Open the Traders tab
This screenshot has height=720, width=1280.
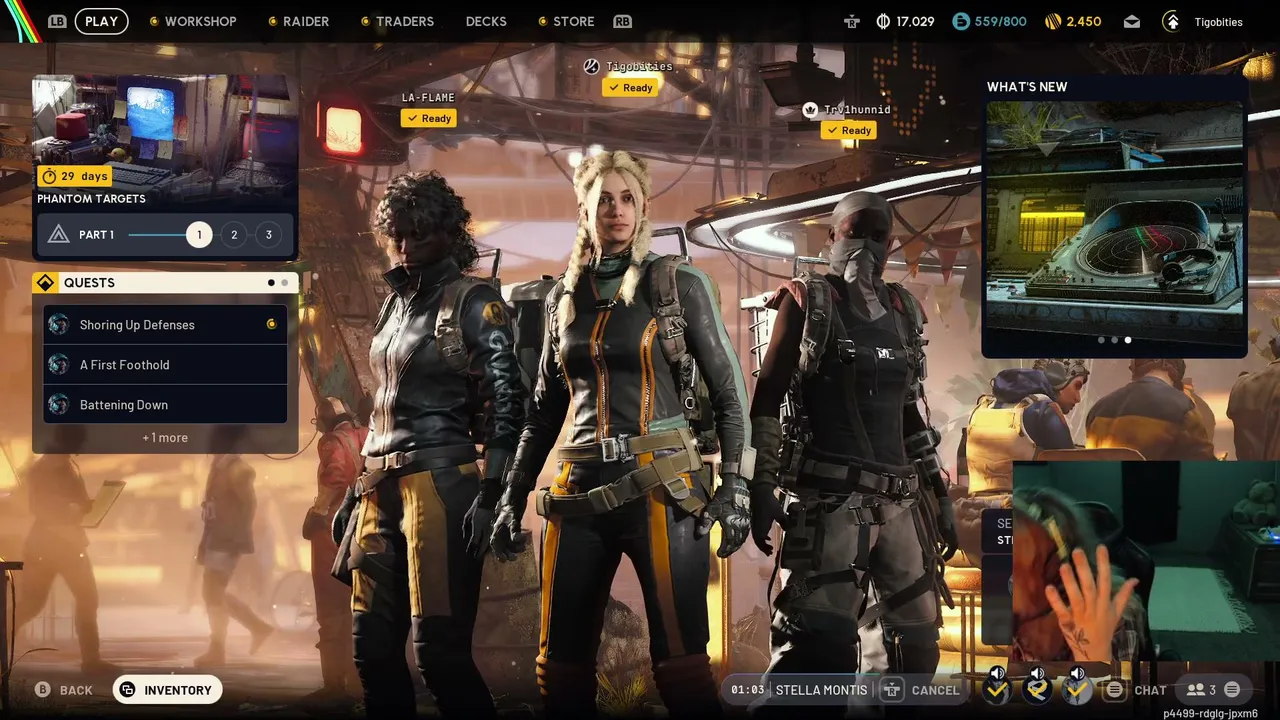coord(405,21)
